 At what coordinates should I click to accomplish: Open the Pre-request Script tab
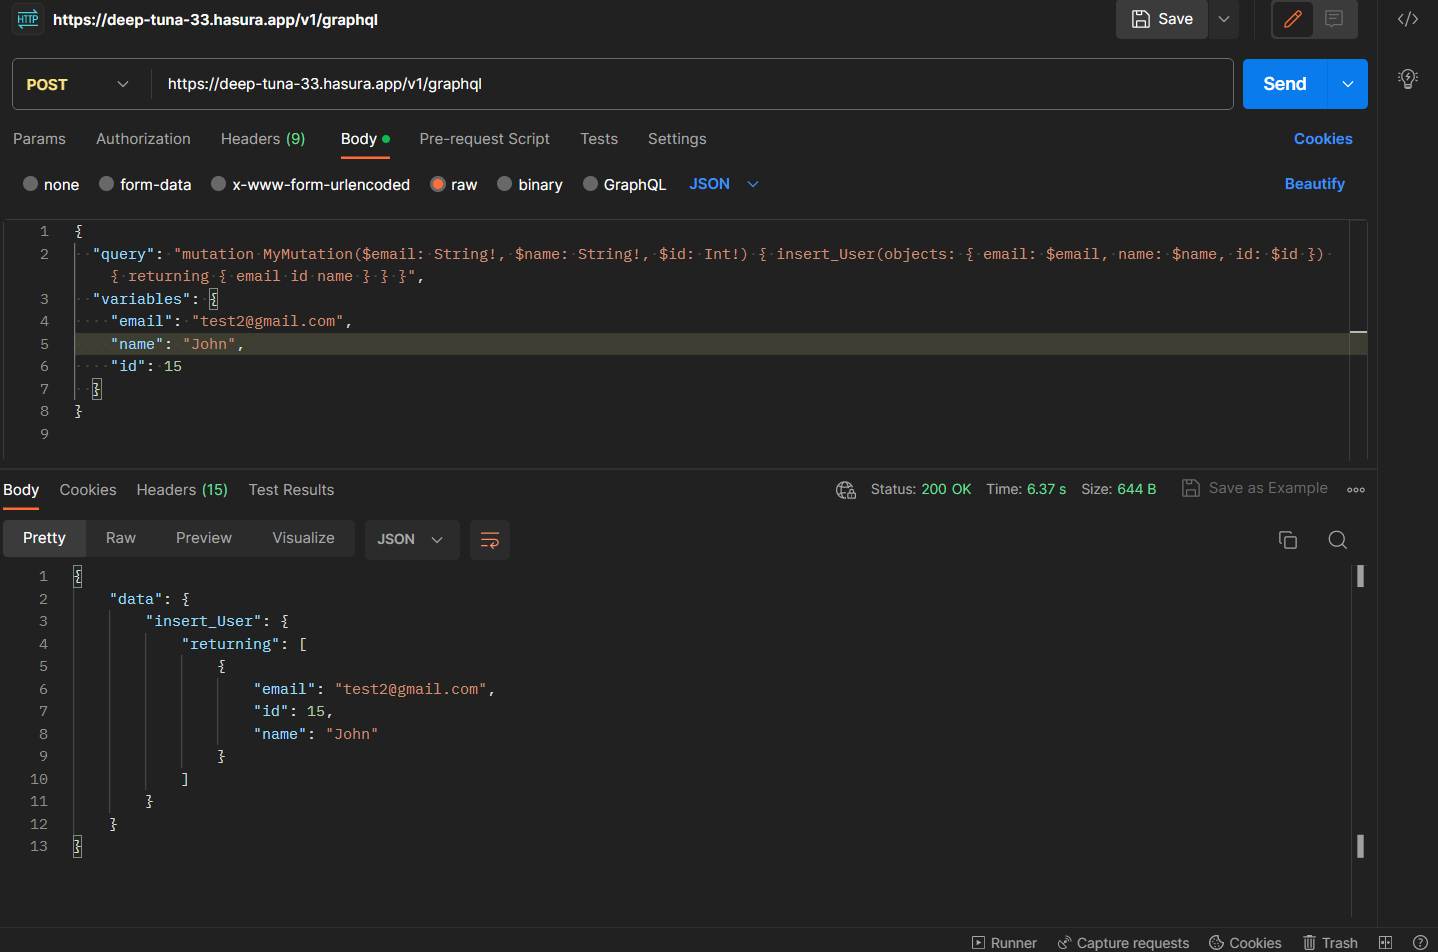[x=484, y=139]
